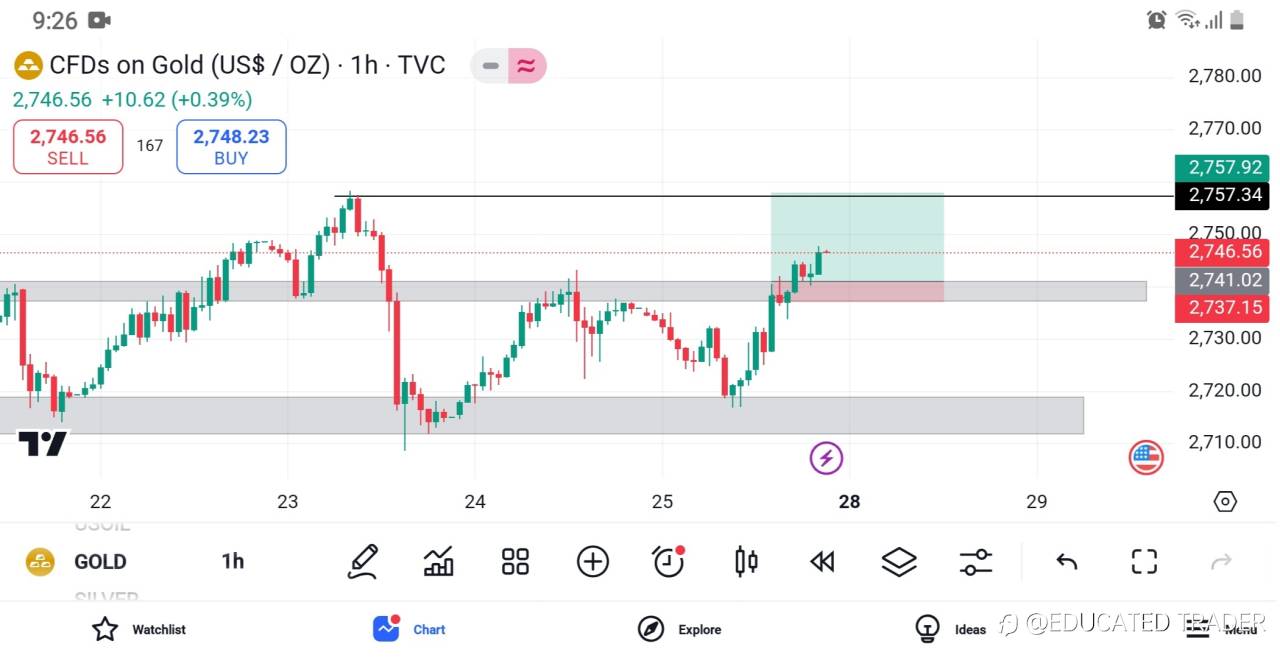
Task: Open the layout grid icon
Action: 515,561
